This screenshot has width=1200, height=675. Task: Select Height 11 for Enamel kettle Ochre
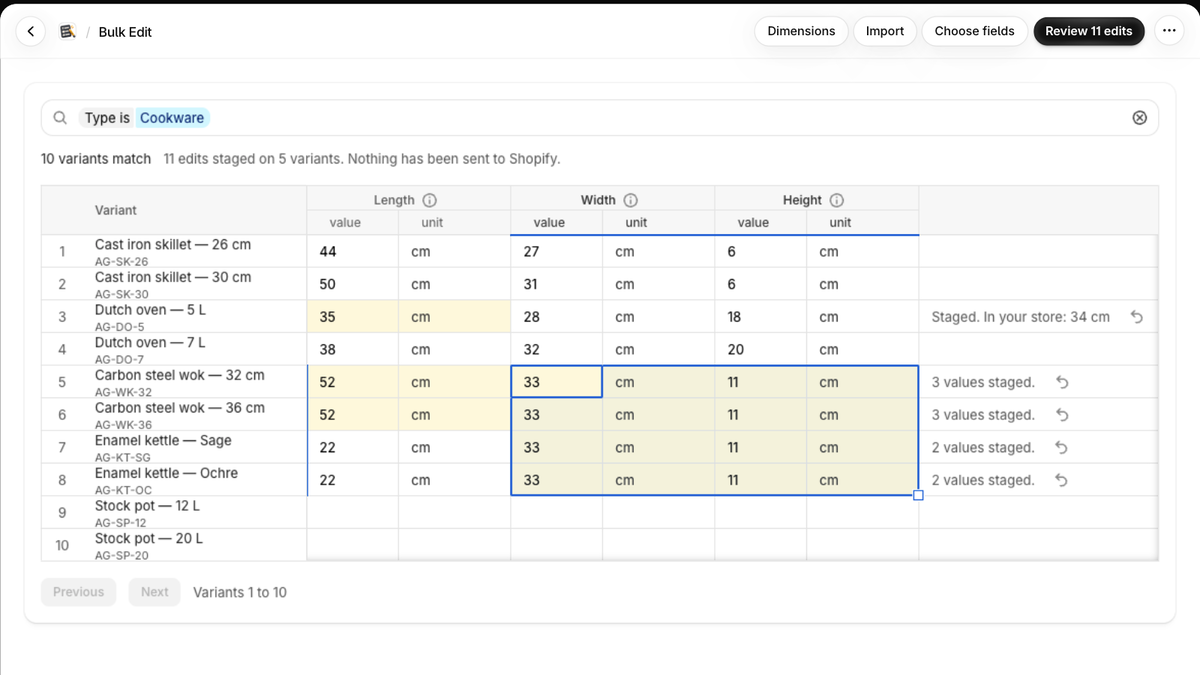click(761, 480)
